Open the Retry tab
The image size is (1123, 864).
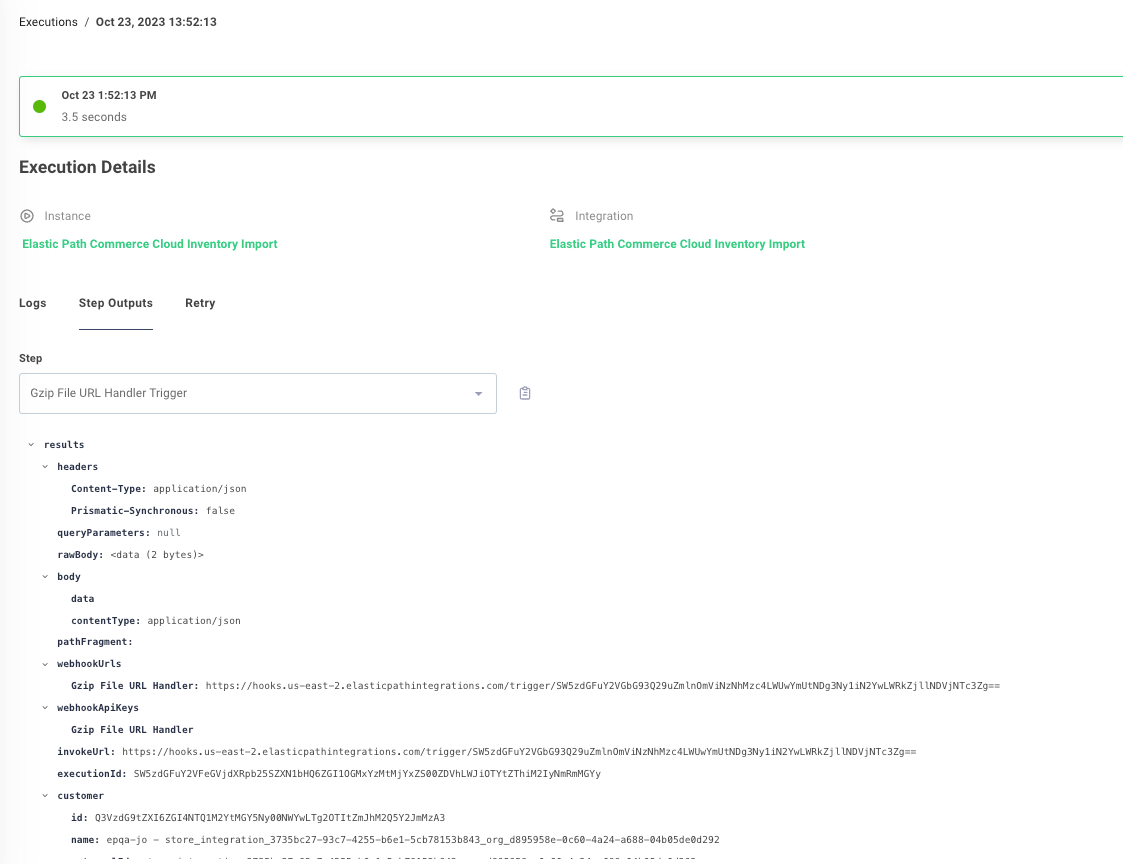tap(200, 303)
